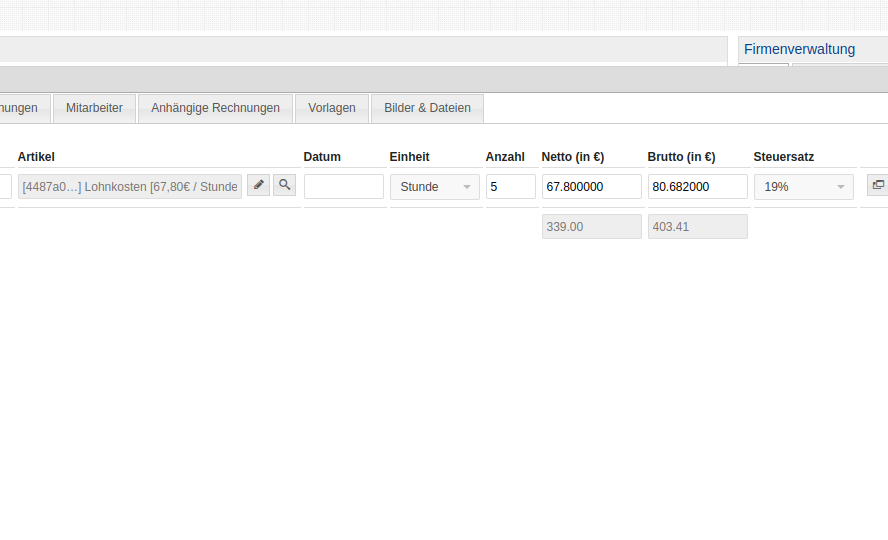The image size is (888, 540).
Task: Click the Netto total field 339.00
Action: pyautogui.click(x=591, y=227)
